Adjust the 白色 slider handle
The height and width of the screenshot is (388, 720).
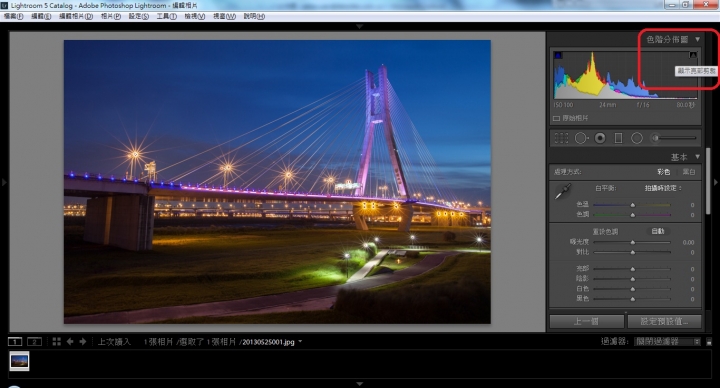[633, 289]
